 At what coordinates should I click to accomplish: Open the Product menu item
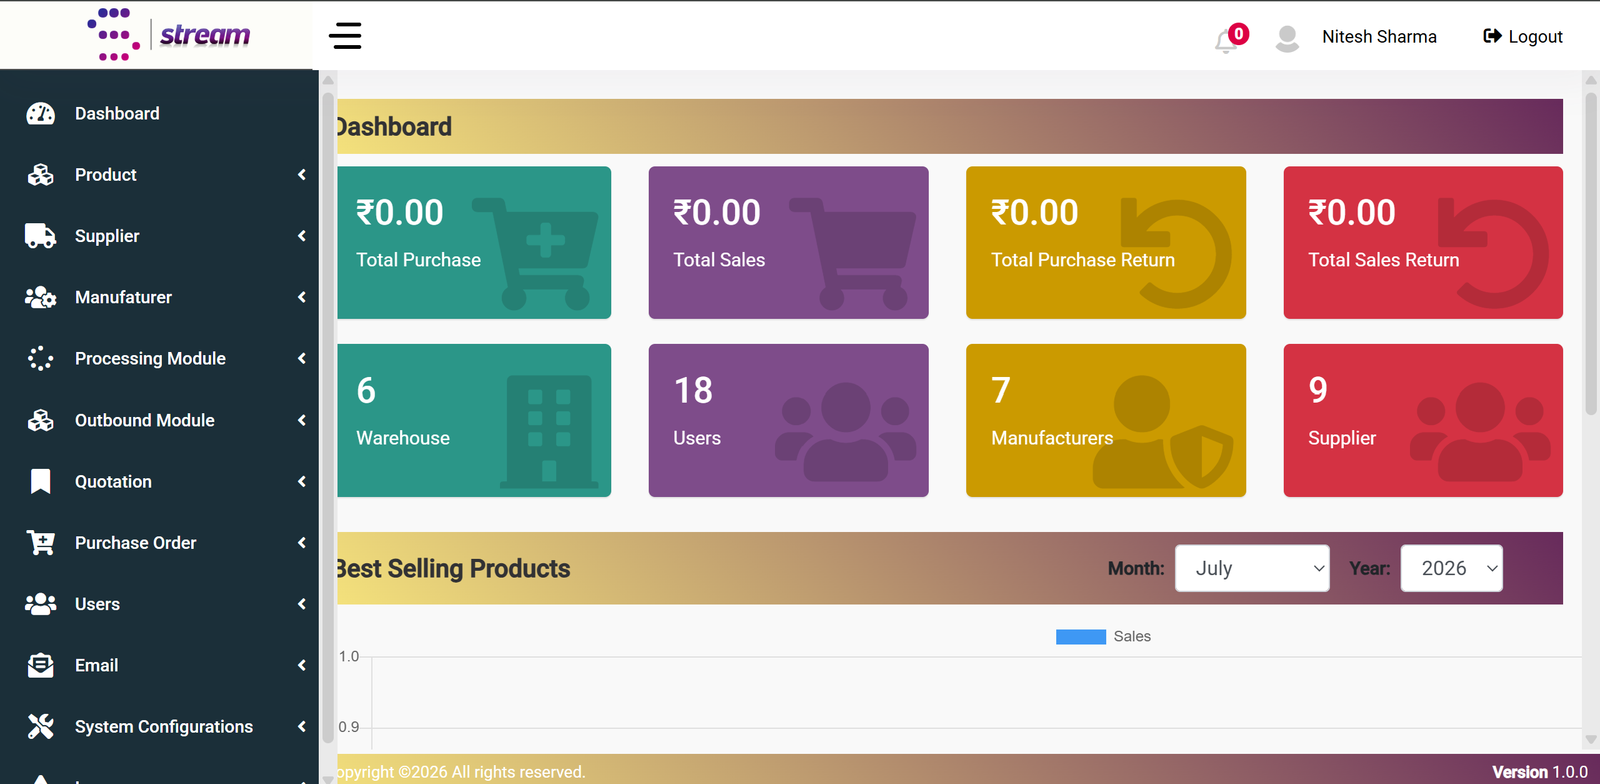159,175
